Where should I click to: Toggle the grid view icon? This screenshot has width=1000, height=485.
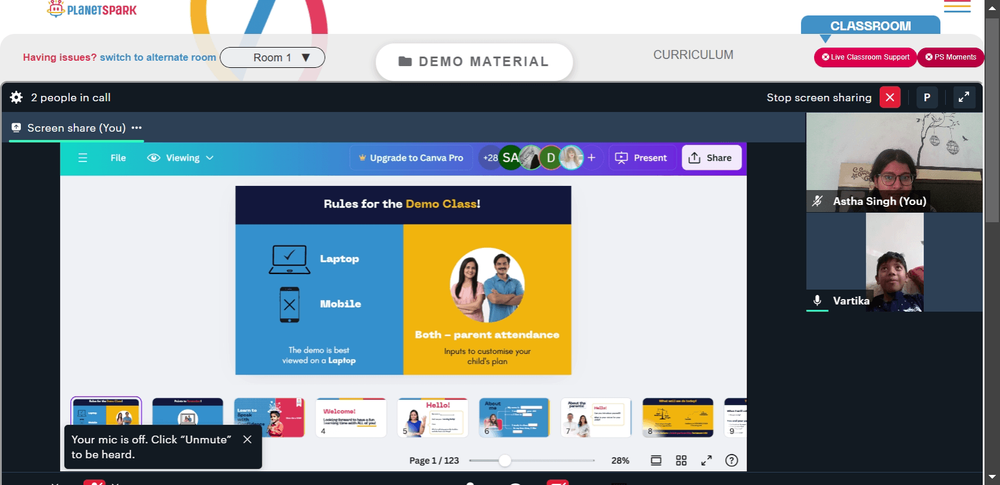[681, 460]
